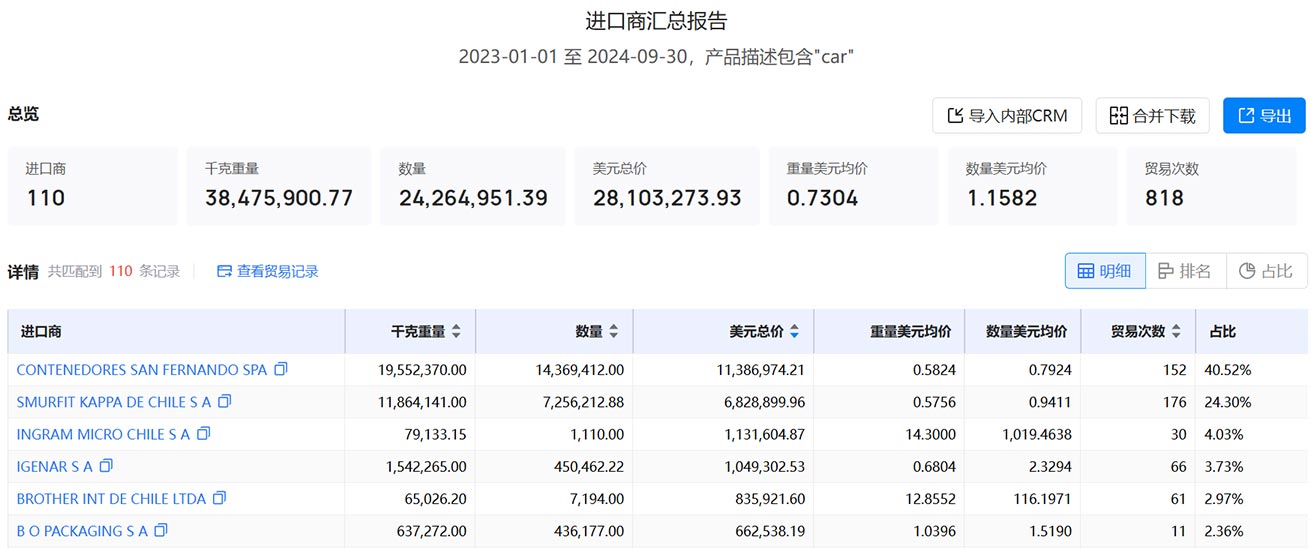This screenshot has width=1311, height=549.
Task: Sort by 数量 column arrows
Action: [614, 331]
